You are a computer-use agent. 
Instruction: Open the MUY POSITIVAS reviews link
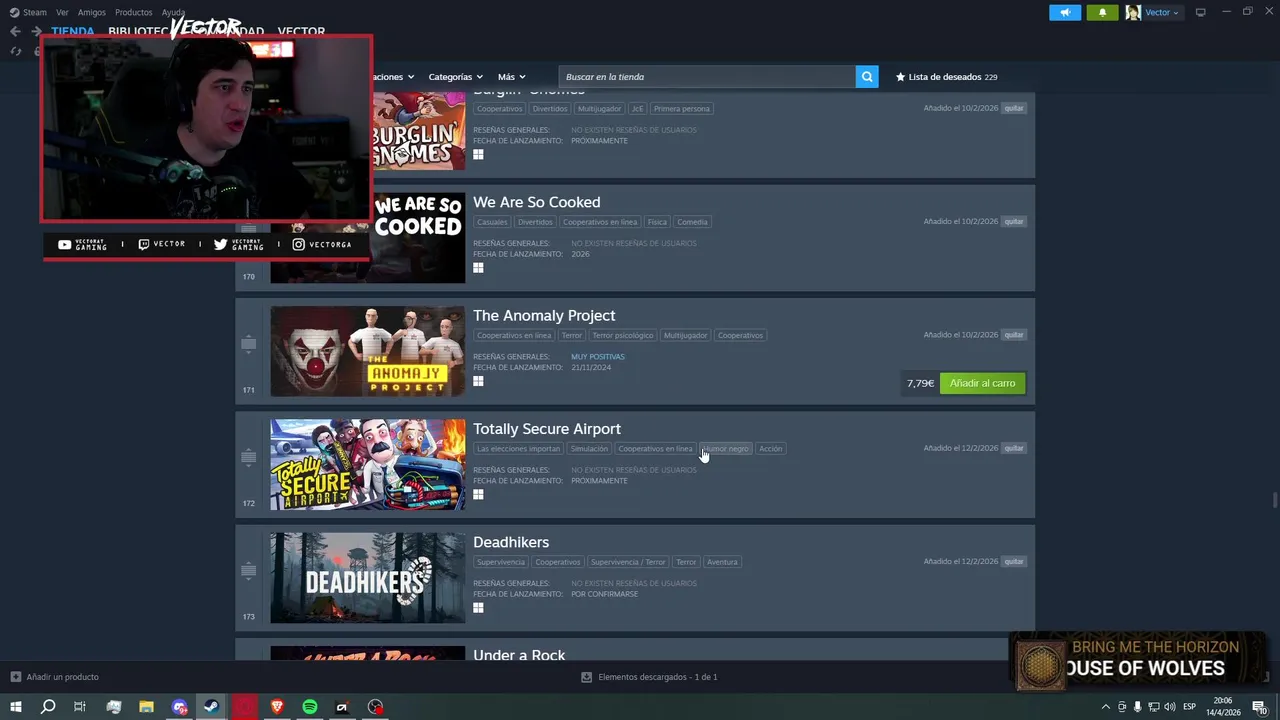tap(598, 357)
